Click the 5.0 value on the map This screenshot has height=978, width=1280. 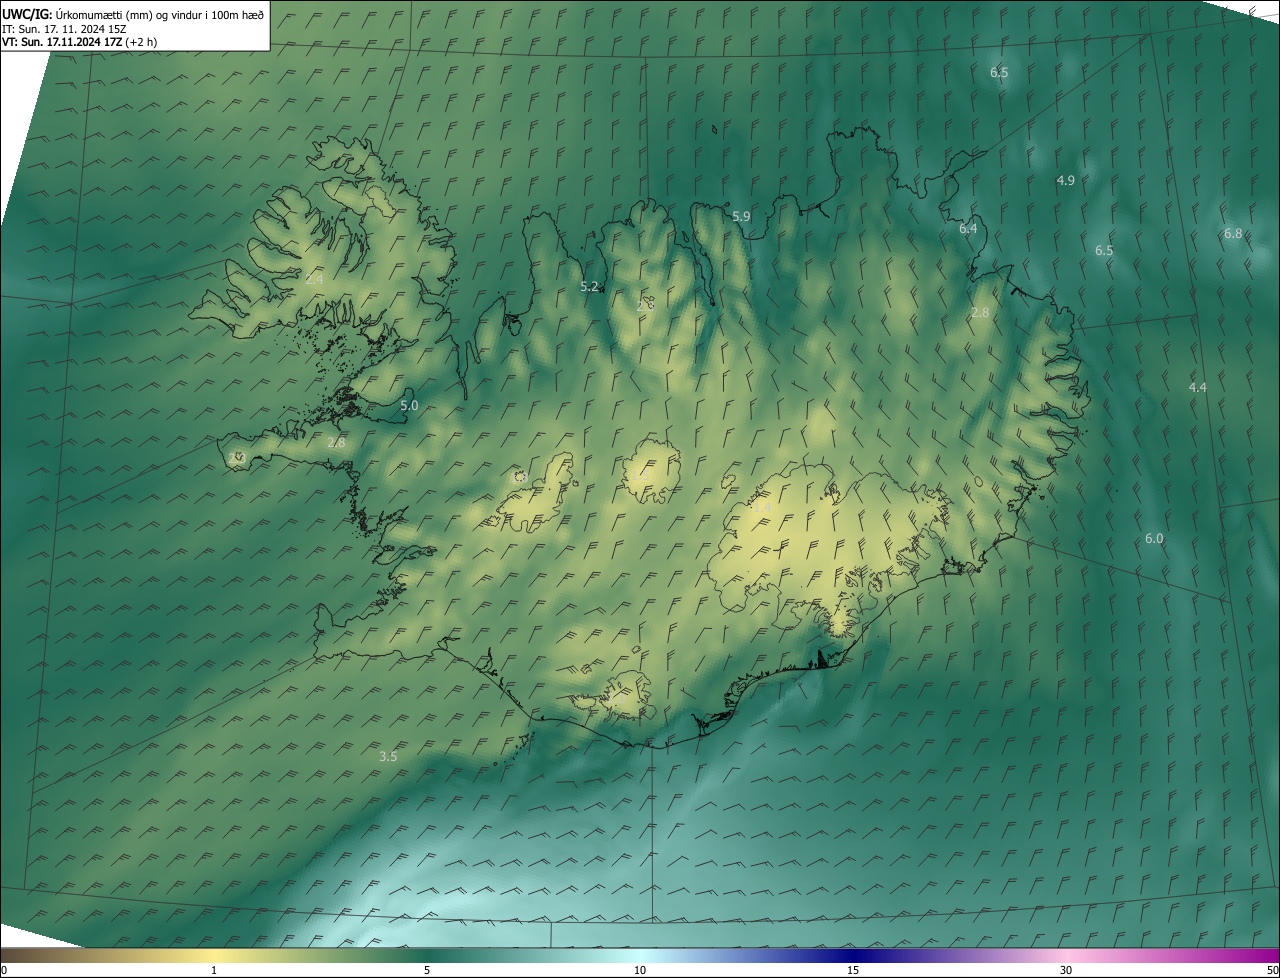(409, 406)
